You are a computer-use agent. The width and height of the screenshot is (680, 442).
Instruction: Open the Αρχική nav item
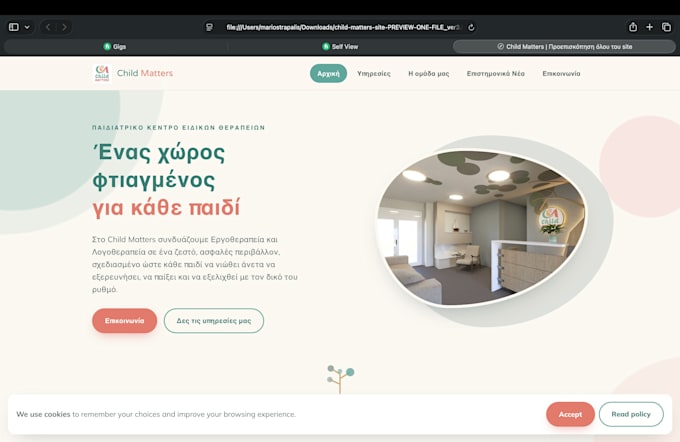click(328, 73)
